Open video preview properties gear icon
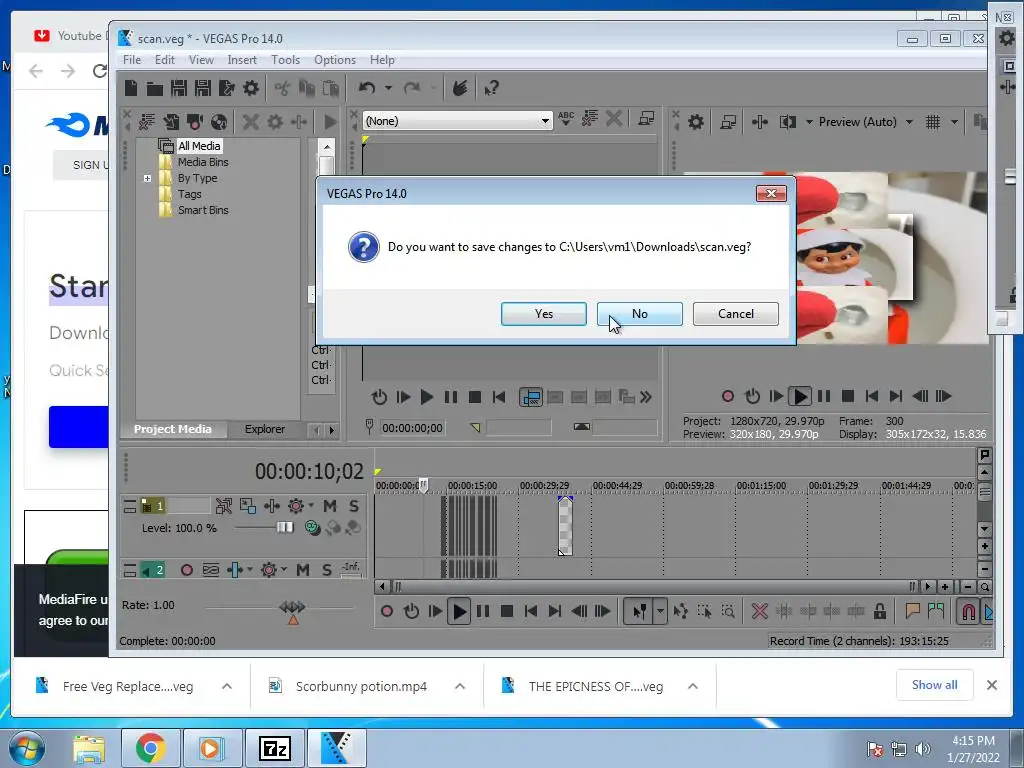Viewport: 1024px width, 768px height. [x=696, y=122]
